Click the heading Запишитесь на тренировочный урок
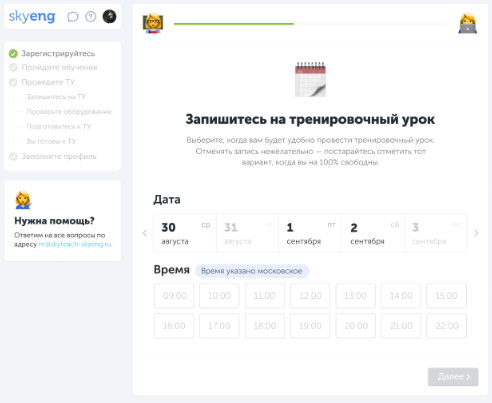This screenshot has width=492, height=403. pyautogui.click(x=310, y=119)
